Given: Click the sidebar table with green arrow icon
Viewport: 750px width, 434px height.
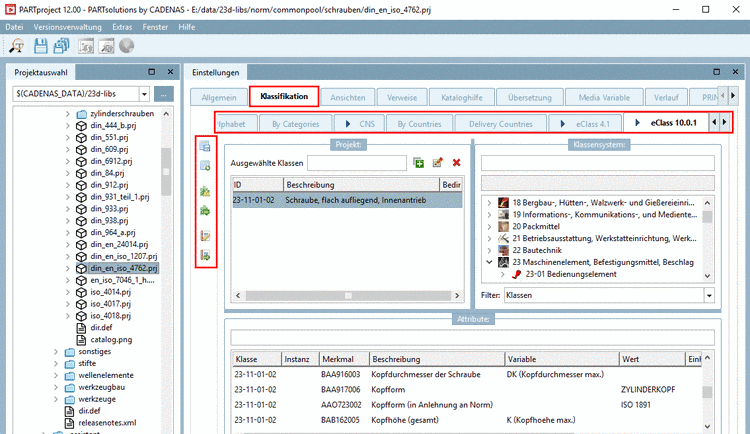Looking at the screenshot, I should point(205,255).
